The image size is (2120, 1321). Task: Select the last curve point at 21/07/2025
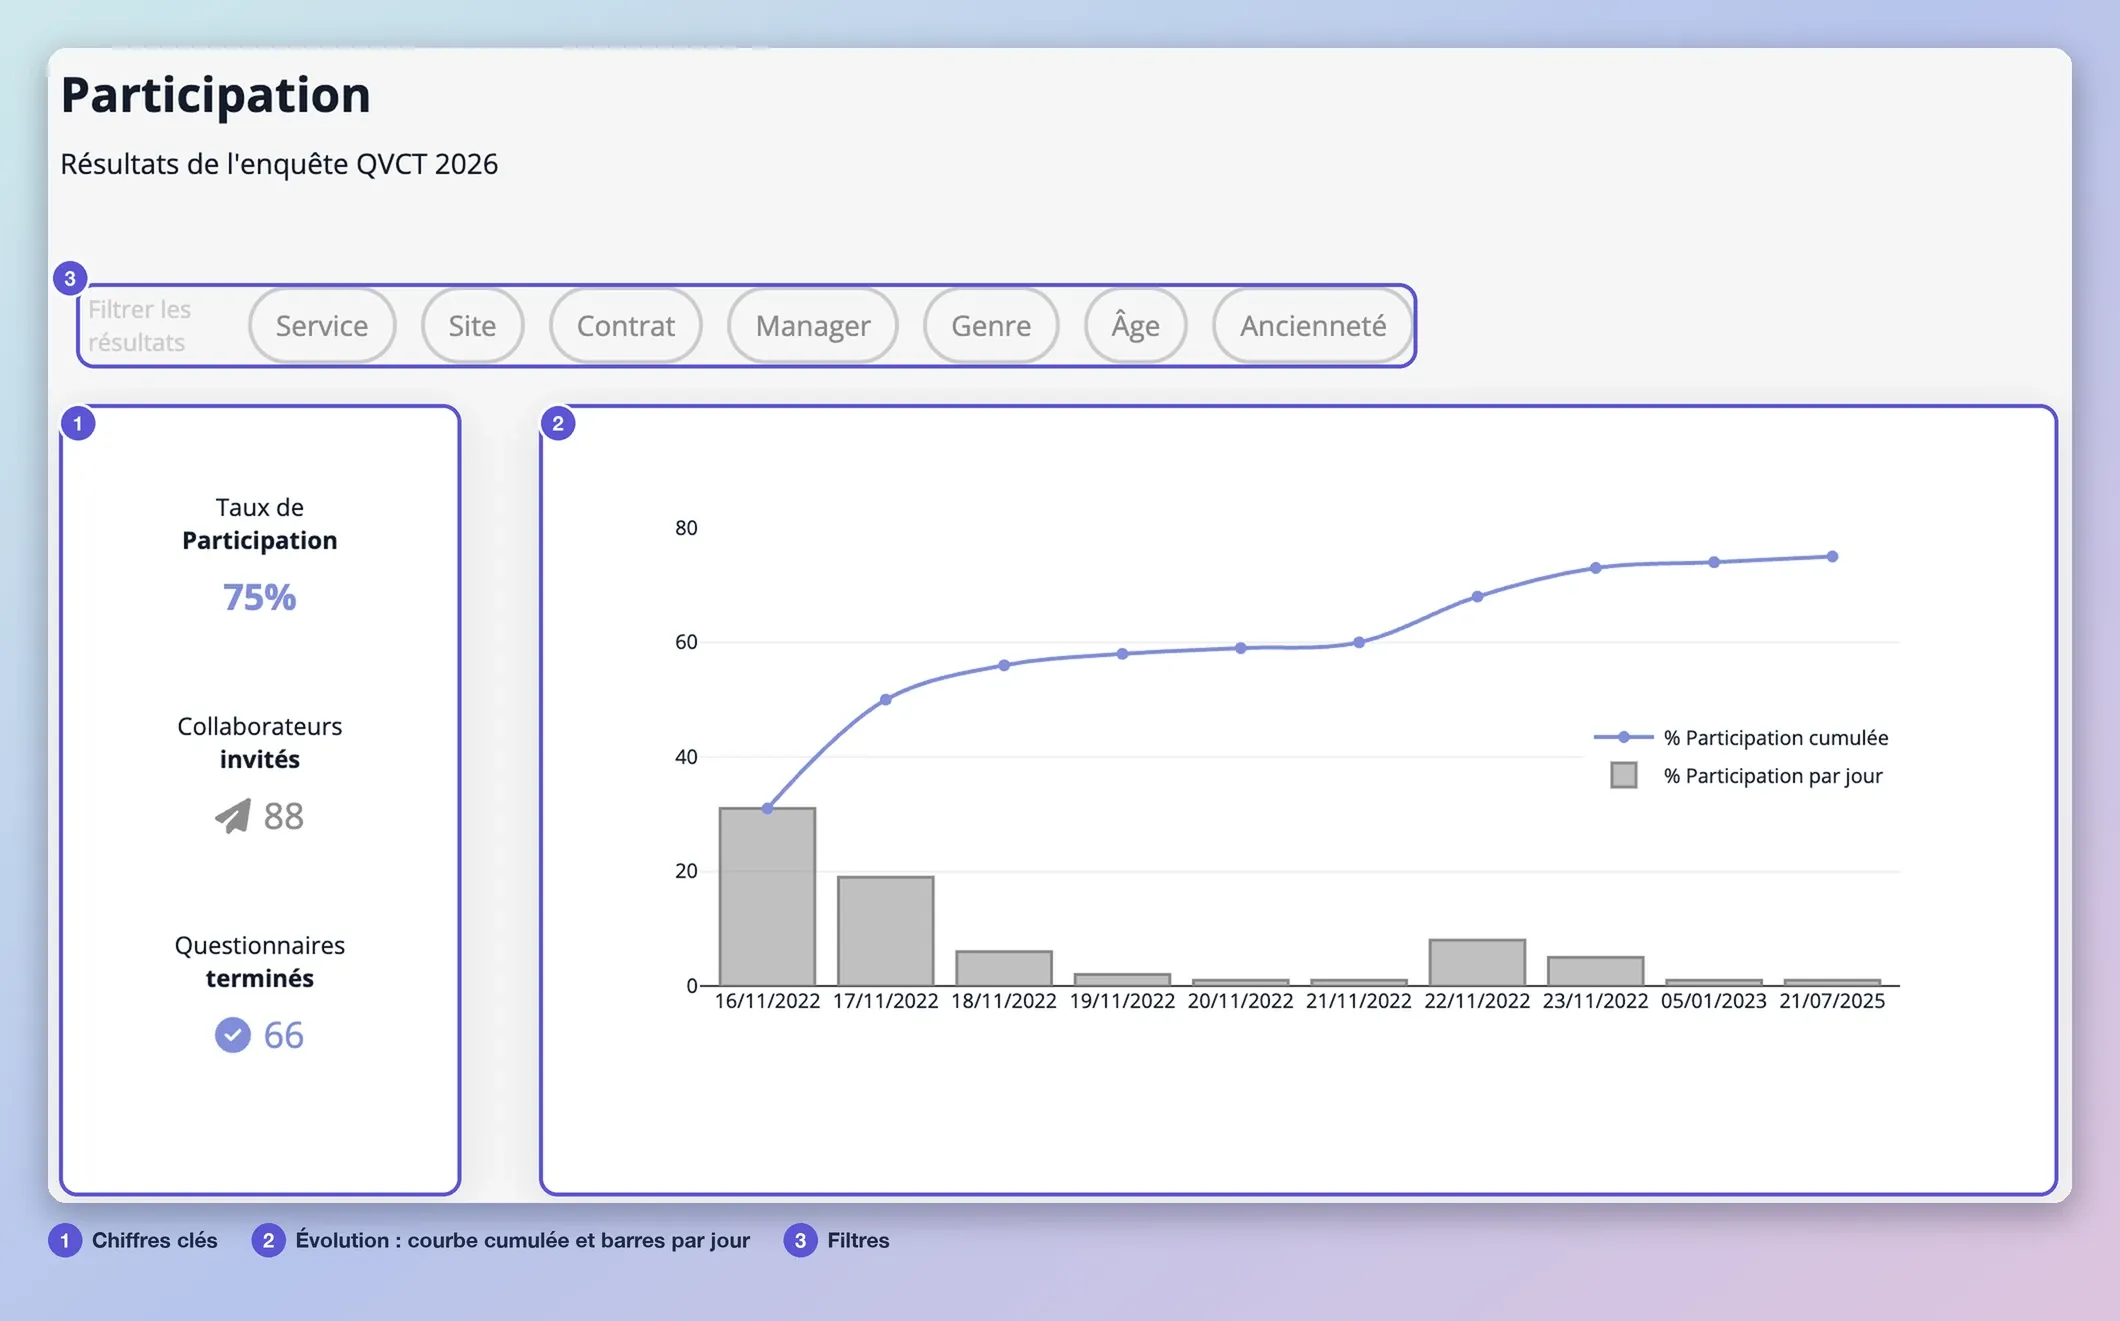1832,557
